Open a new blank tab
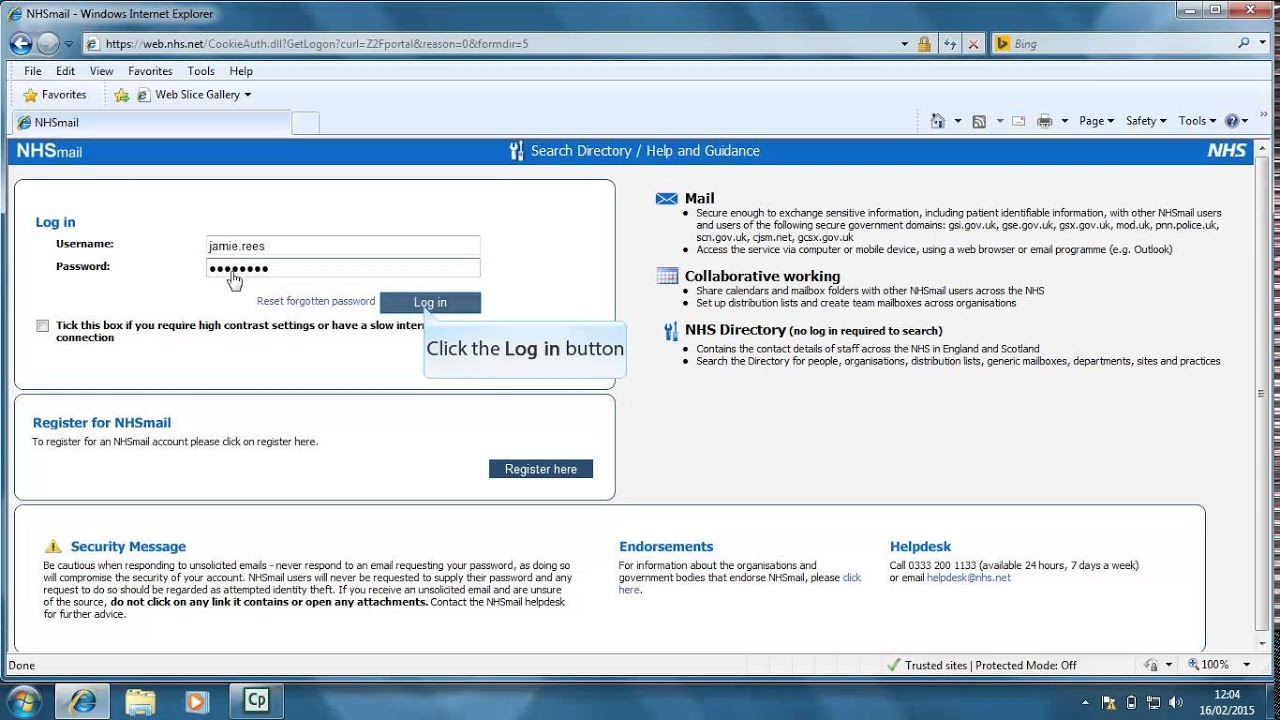This screenshot has width=1280, height=720. [305, 123]
